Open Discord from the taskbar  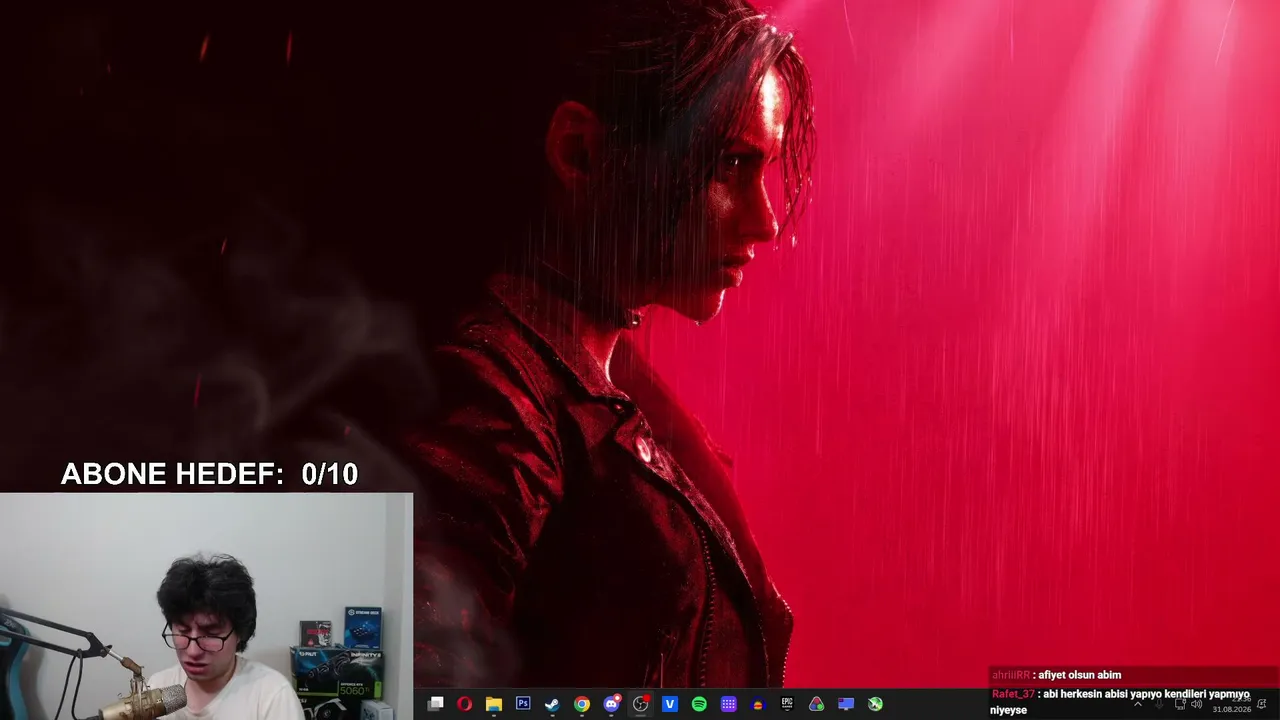pyautogui.click(x=611, y=704)
